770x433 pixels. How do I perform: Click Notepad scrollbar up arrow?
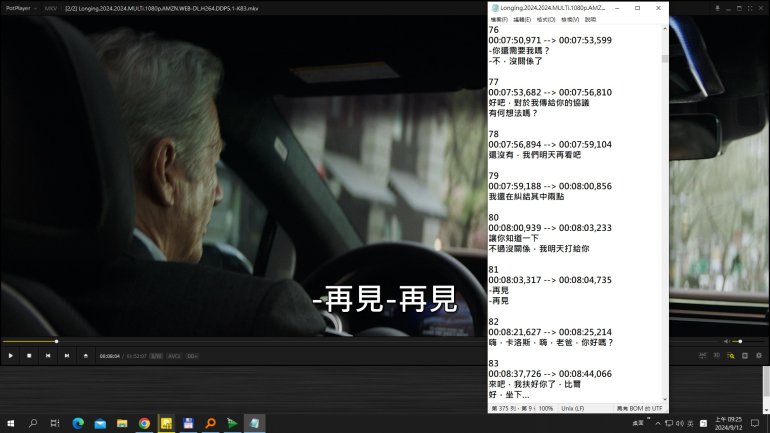pyautogui.click(x=665, y=29)
